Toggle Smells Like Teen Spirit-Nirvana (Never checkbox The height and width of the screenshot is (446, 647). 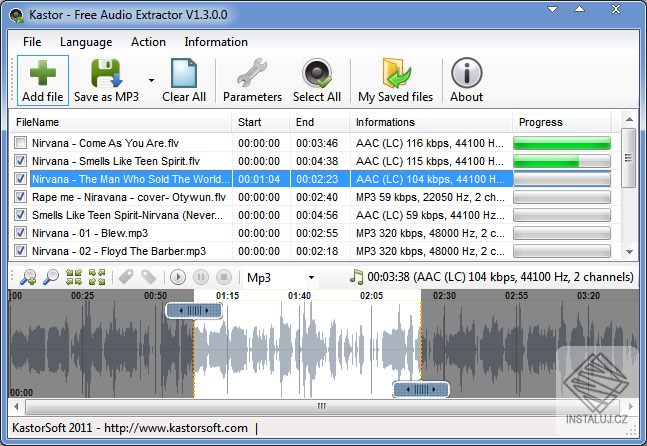(x=20, y=215)
